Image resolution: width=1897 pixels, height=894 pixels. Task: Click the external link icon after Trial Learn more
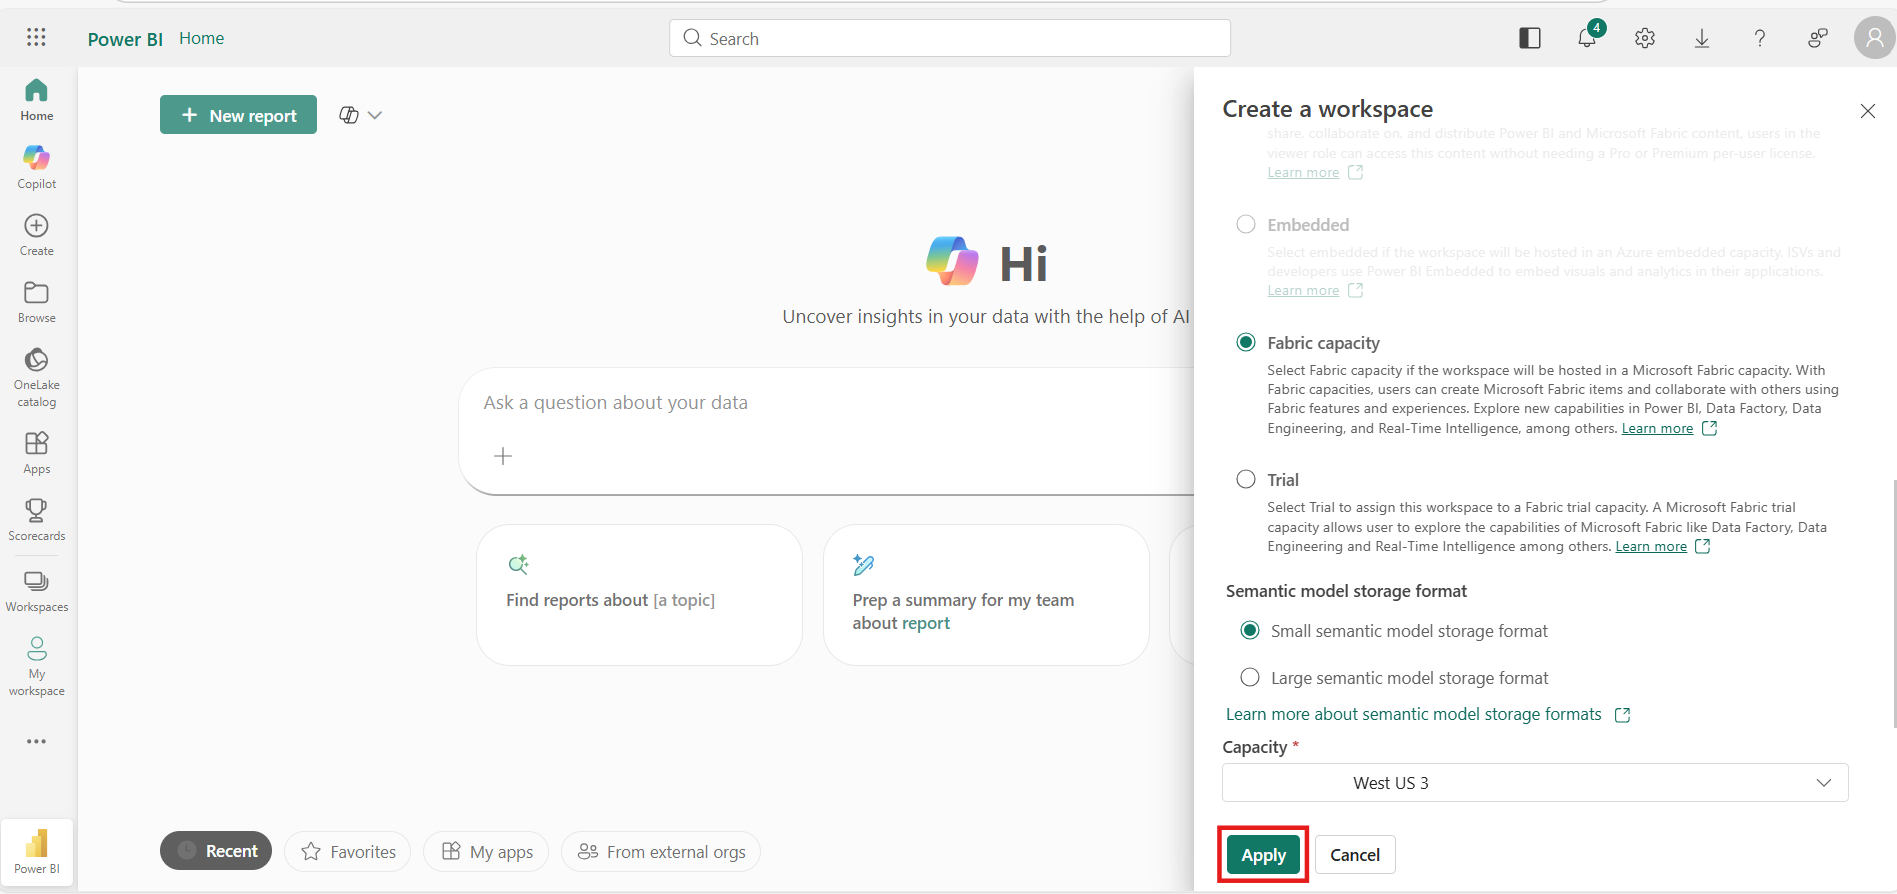tap(1703, 546)
